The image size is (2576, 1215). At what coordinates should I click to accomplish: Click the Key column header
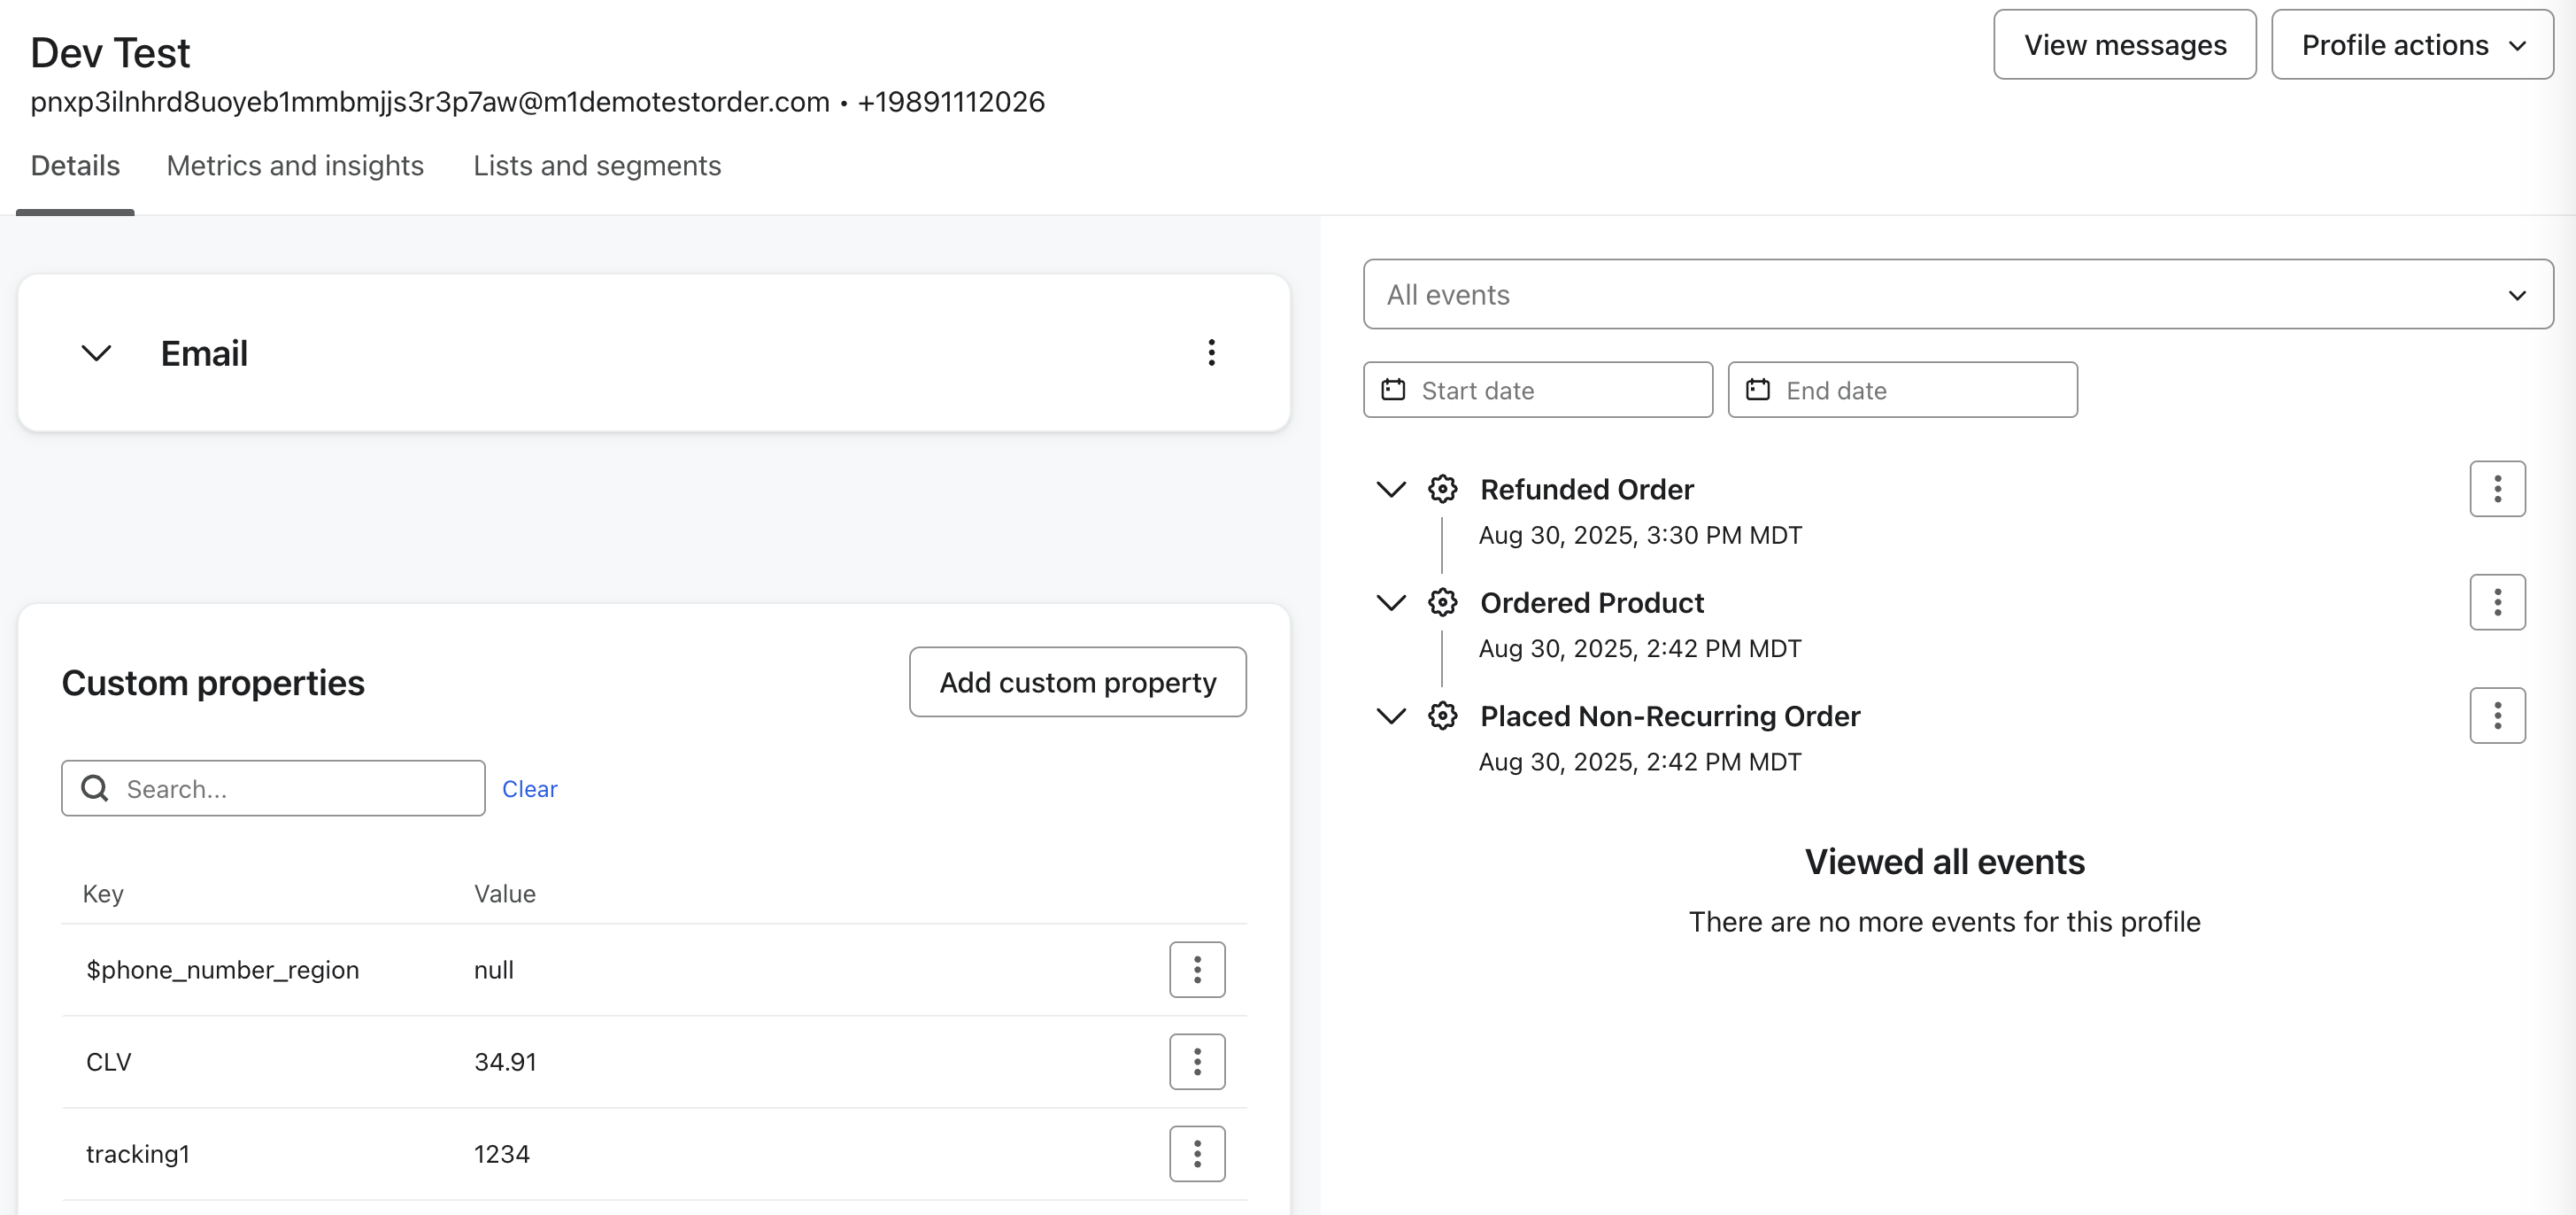tap(103, 893)
